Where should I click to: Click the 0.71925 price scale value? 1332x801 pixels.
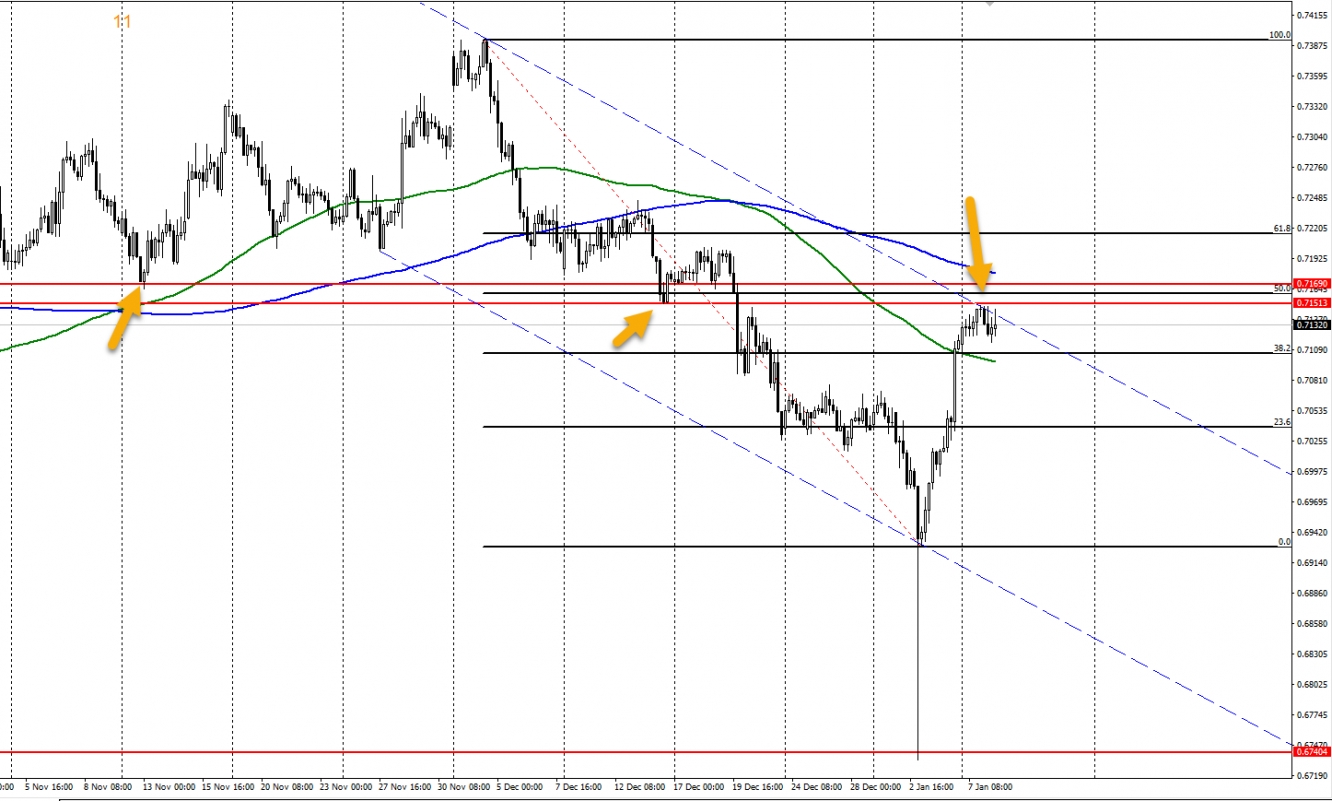coord(1312,259)
